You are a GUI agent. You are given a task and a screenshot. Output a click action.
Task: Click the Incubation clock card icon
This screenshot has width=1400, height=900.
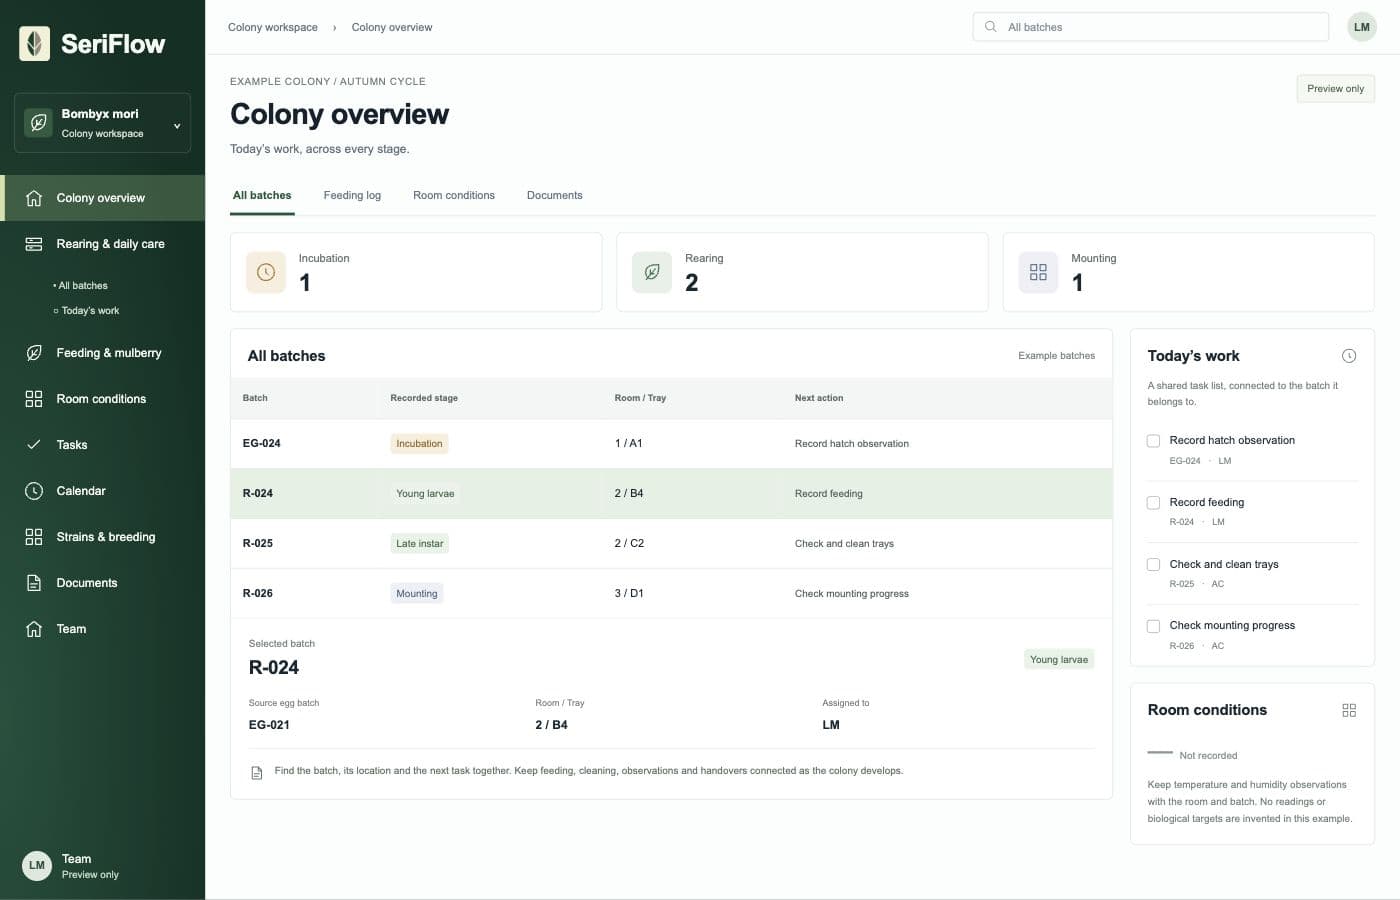(266, 272)
